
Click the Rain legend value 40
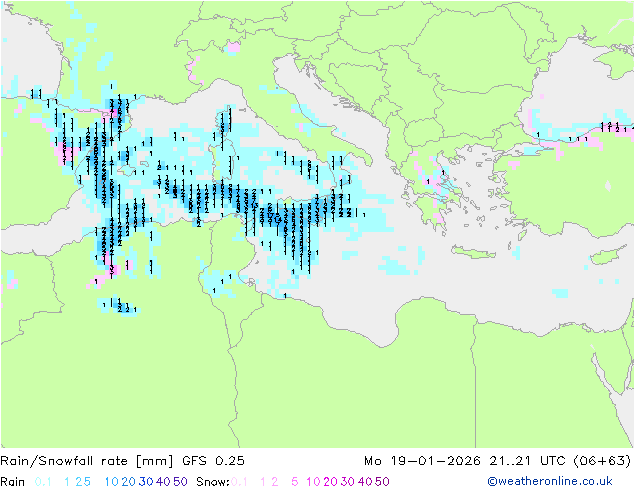point(163,482)
